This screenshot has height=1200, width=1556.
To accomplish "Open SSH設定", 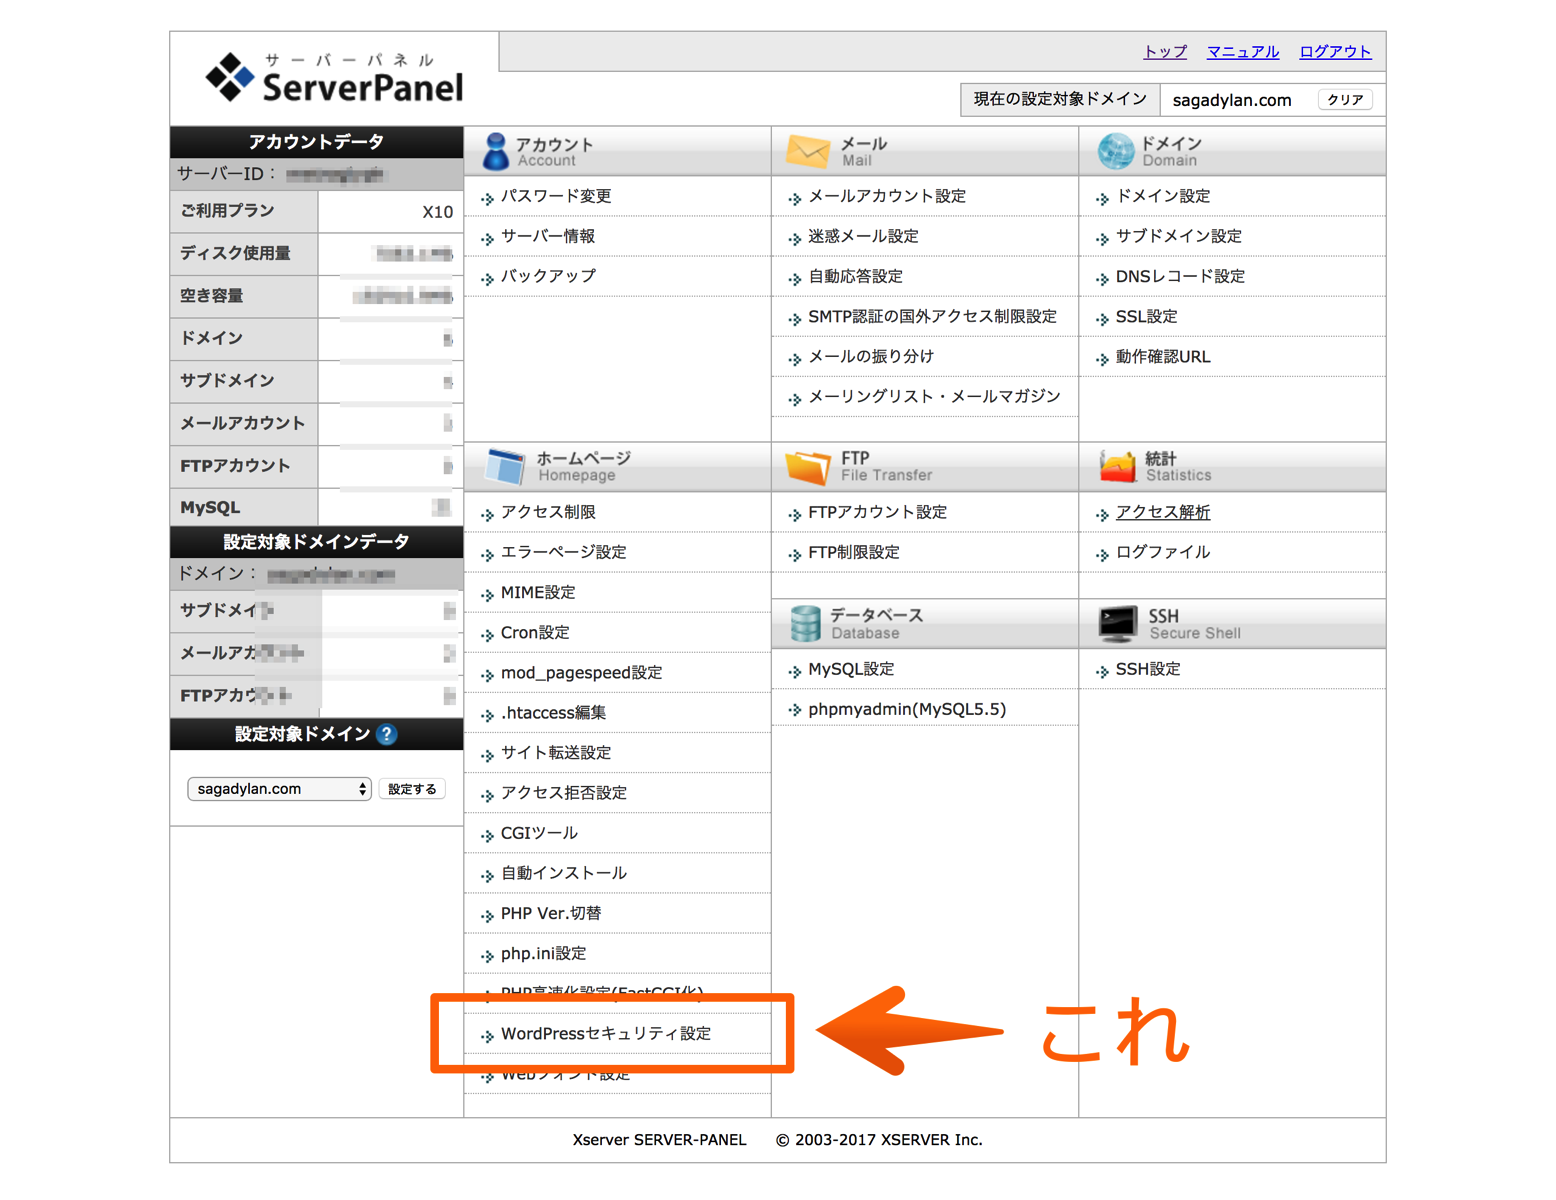I will (1148, 669).
